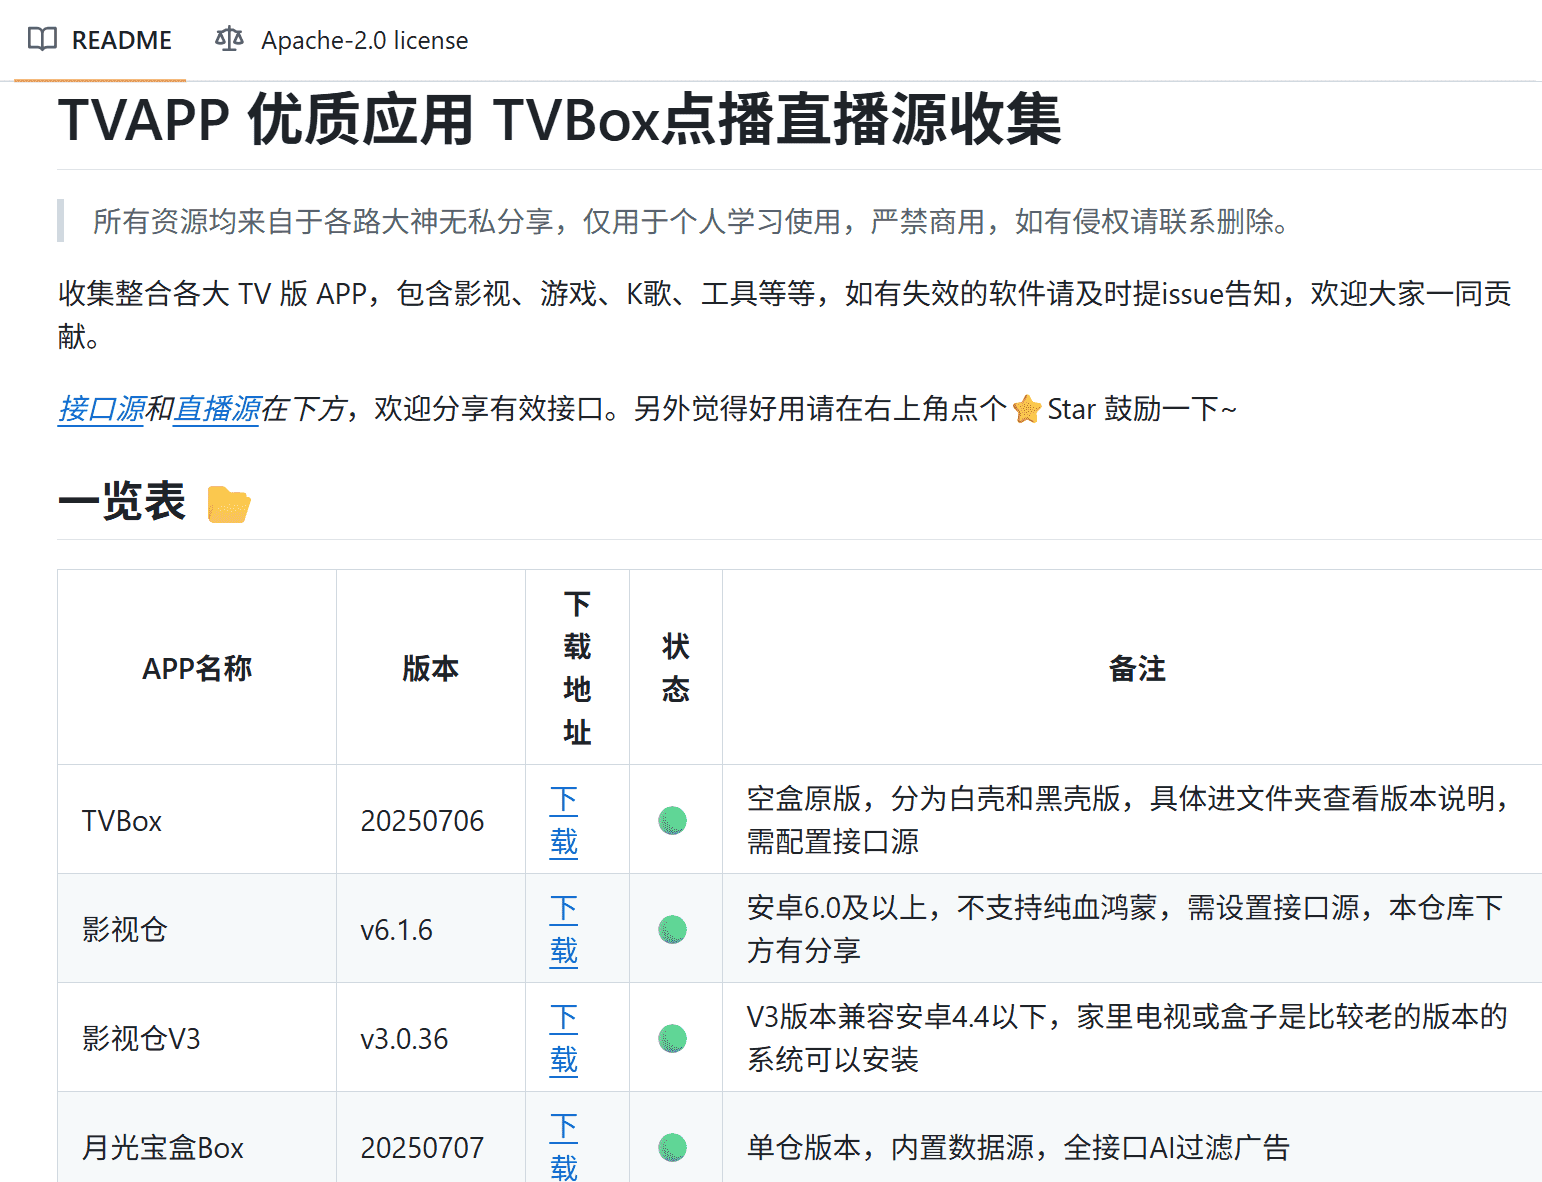Screen dimensions: 1542x1182
Task: Click the 版本 column header
Action: point(431,668)
